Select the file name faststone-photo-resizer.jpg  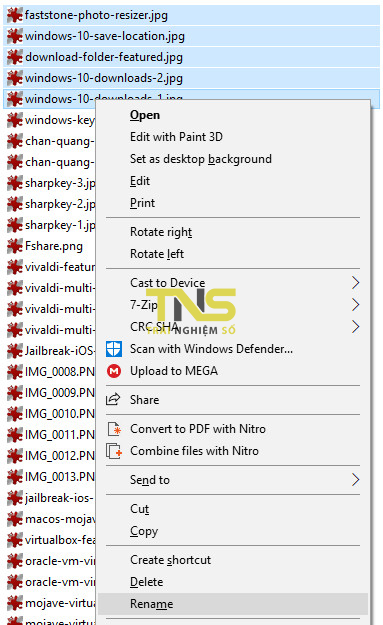(x=96, y=16)
